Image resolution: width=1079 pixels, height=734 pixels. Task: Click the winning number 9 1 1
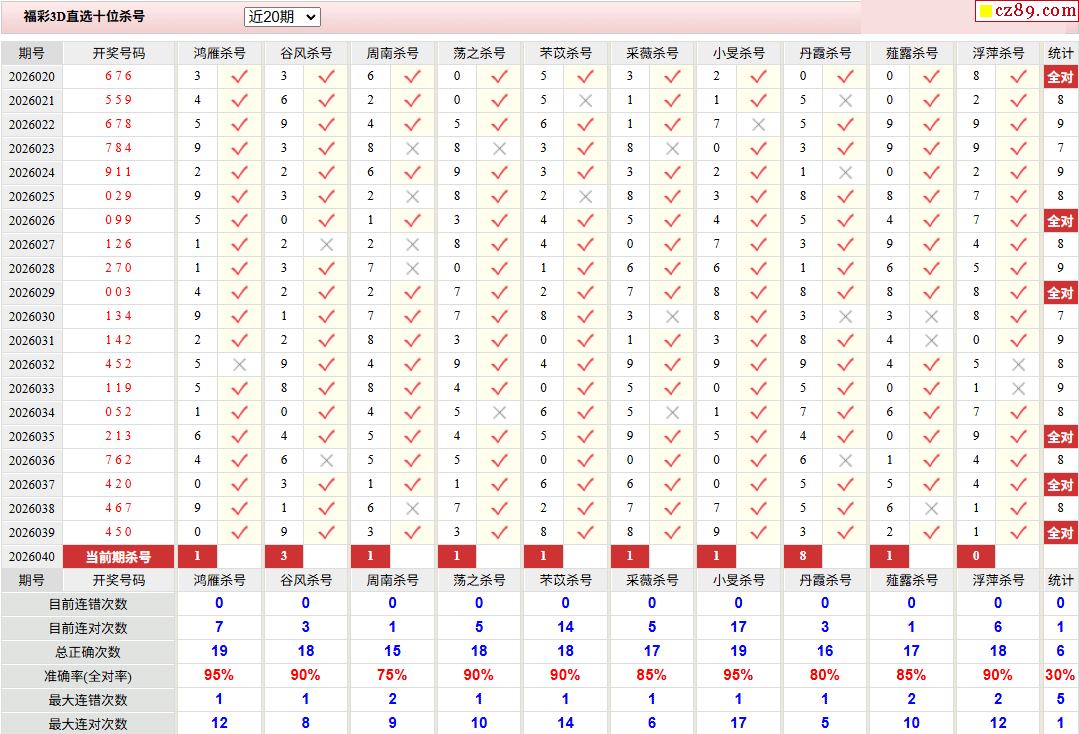tap(118, 172)
